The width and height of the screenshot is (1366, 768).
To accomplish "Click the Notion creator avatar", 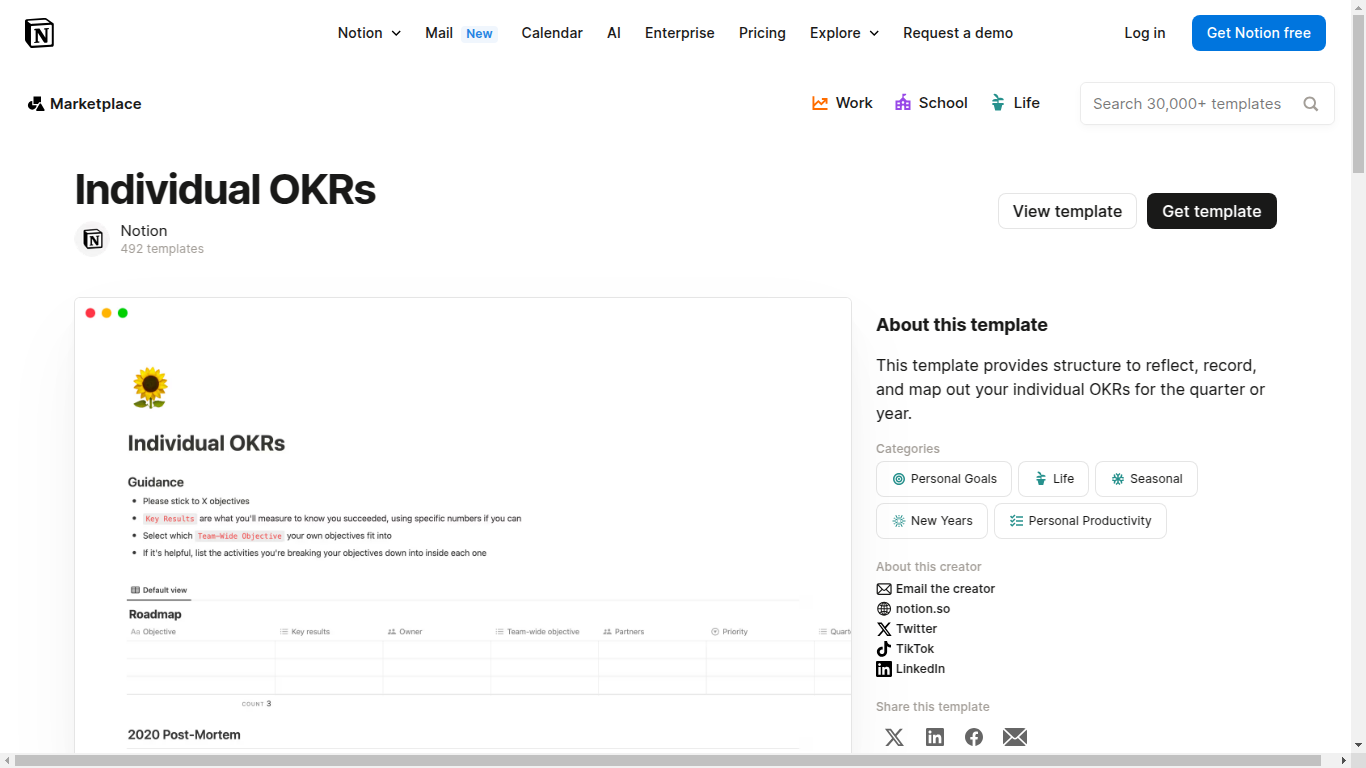I will 92,239.
